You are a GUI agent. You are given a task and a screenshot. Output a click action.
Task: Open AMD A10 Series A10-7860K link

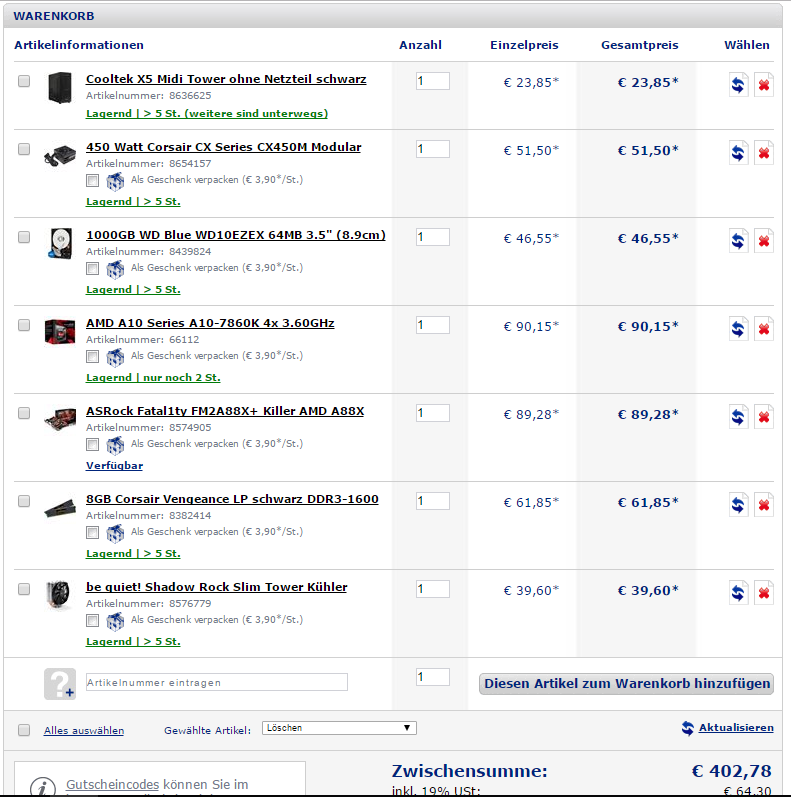pos(210,323)
